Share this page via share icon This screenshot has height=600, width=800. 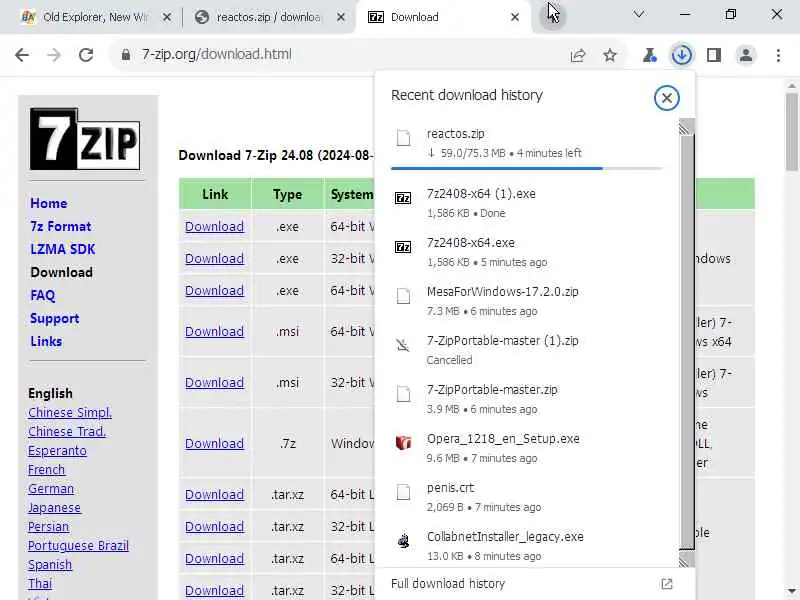[578, 55]
